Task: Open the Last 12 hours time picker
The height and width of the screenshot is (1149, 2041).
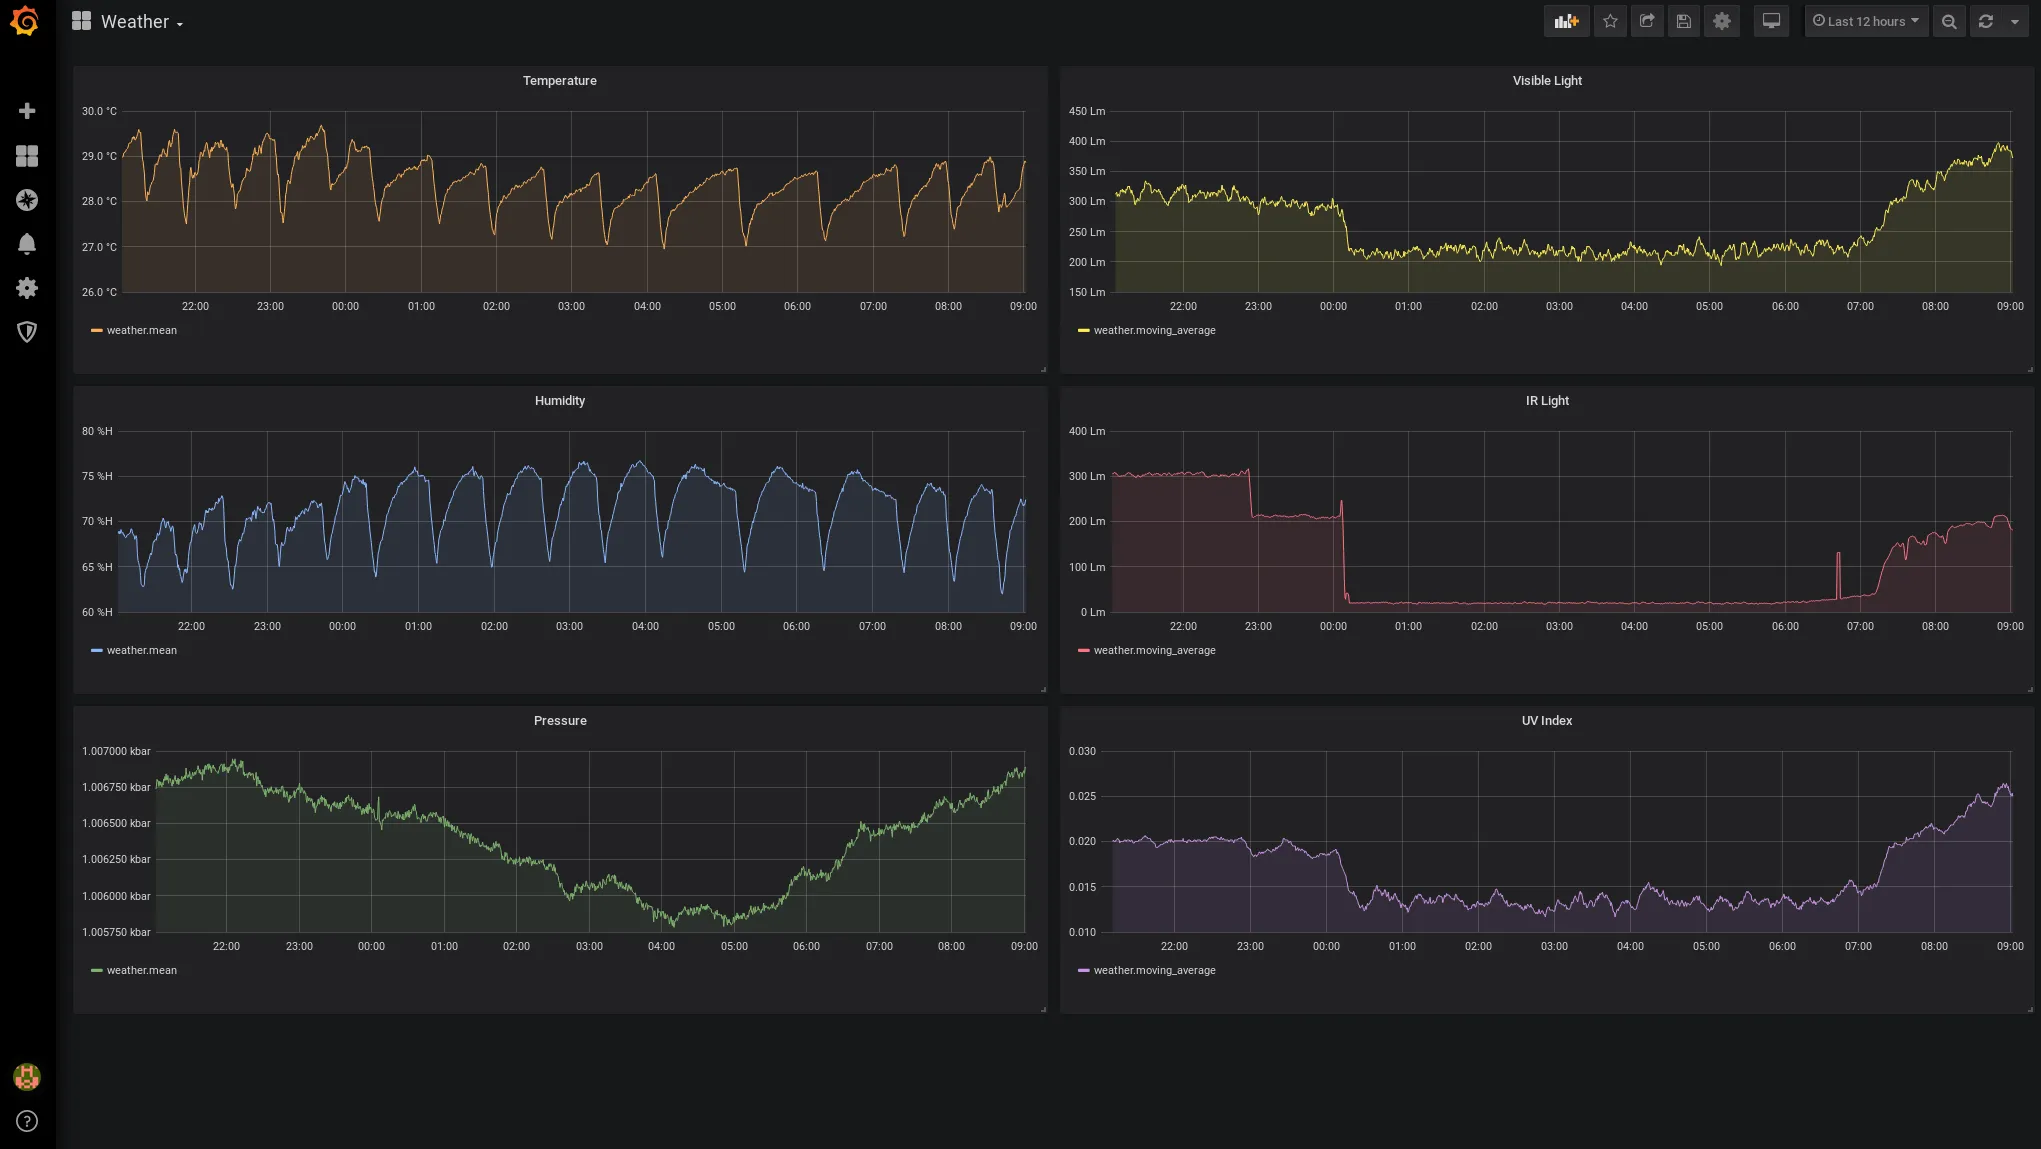Action: click(1865, 21)
